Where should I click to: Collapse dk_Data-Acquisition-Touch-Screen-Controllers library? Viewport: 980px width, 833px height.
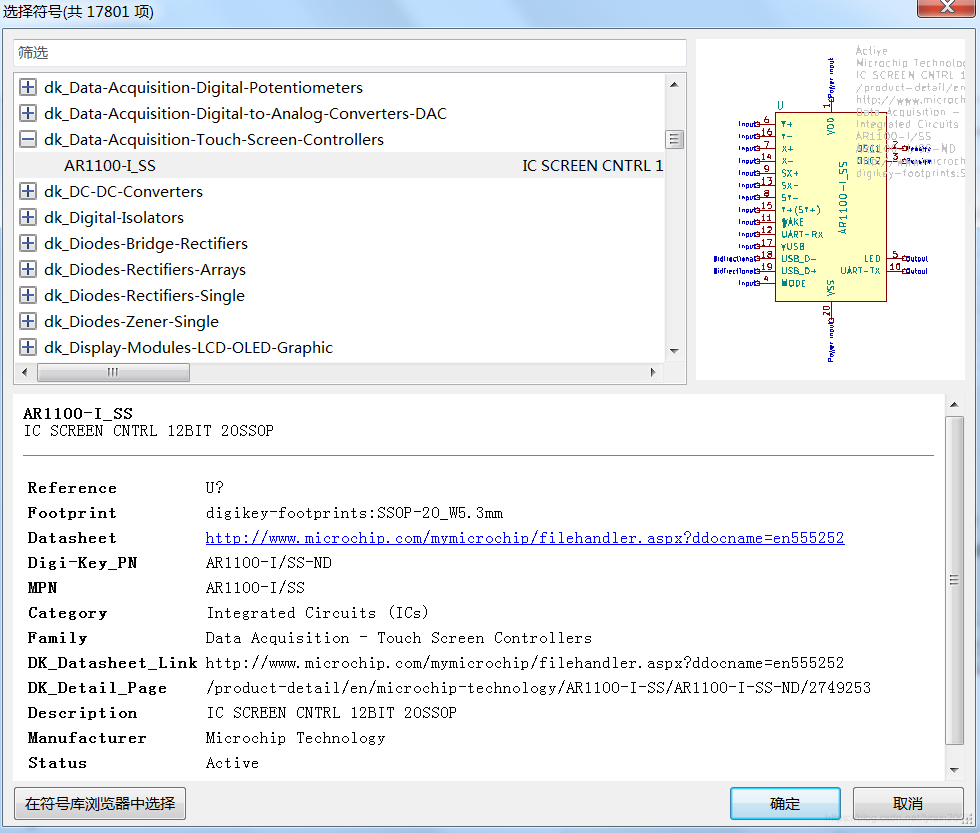28,139
